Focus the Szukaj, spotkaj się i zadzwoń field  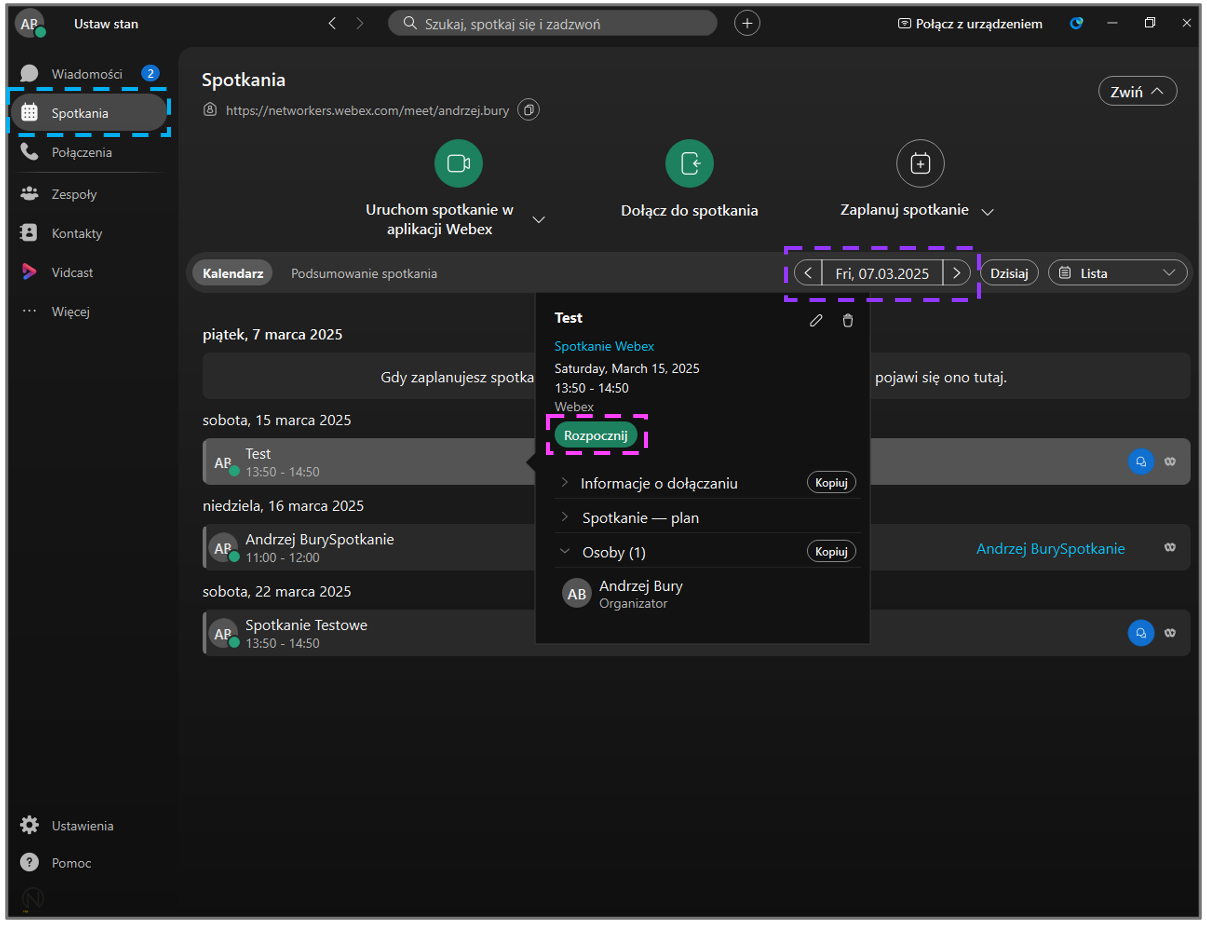click(552, 23)
